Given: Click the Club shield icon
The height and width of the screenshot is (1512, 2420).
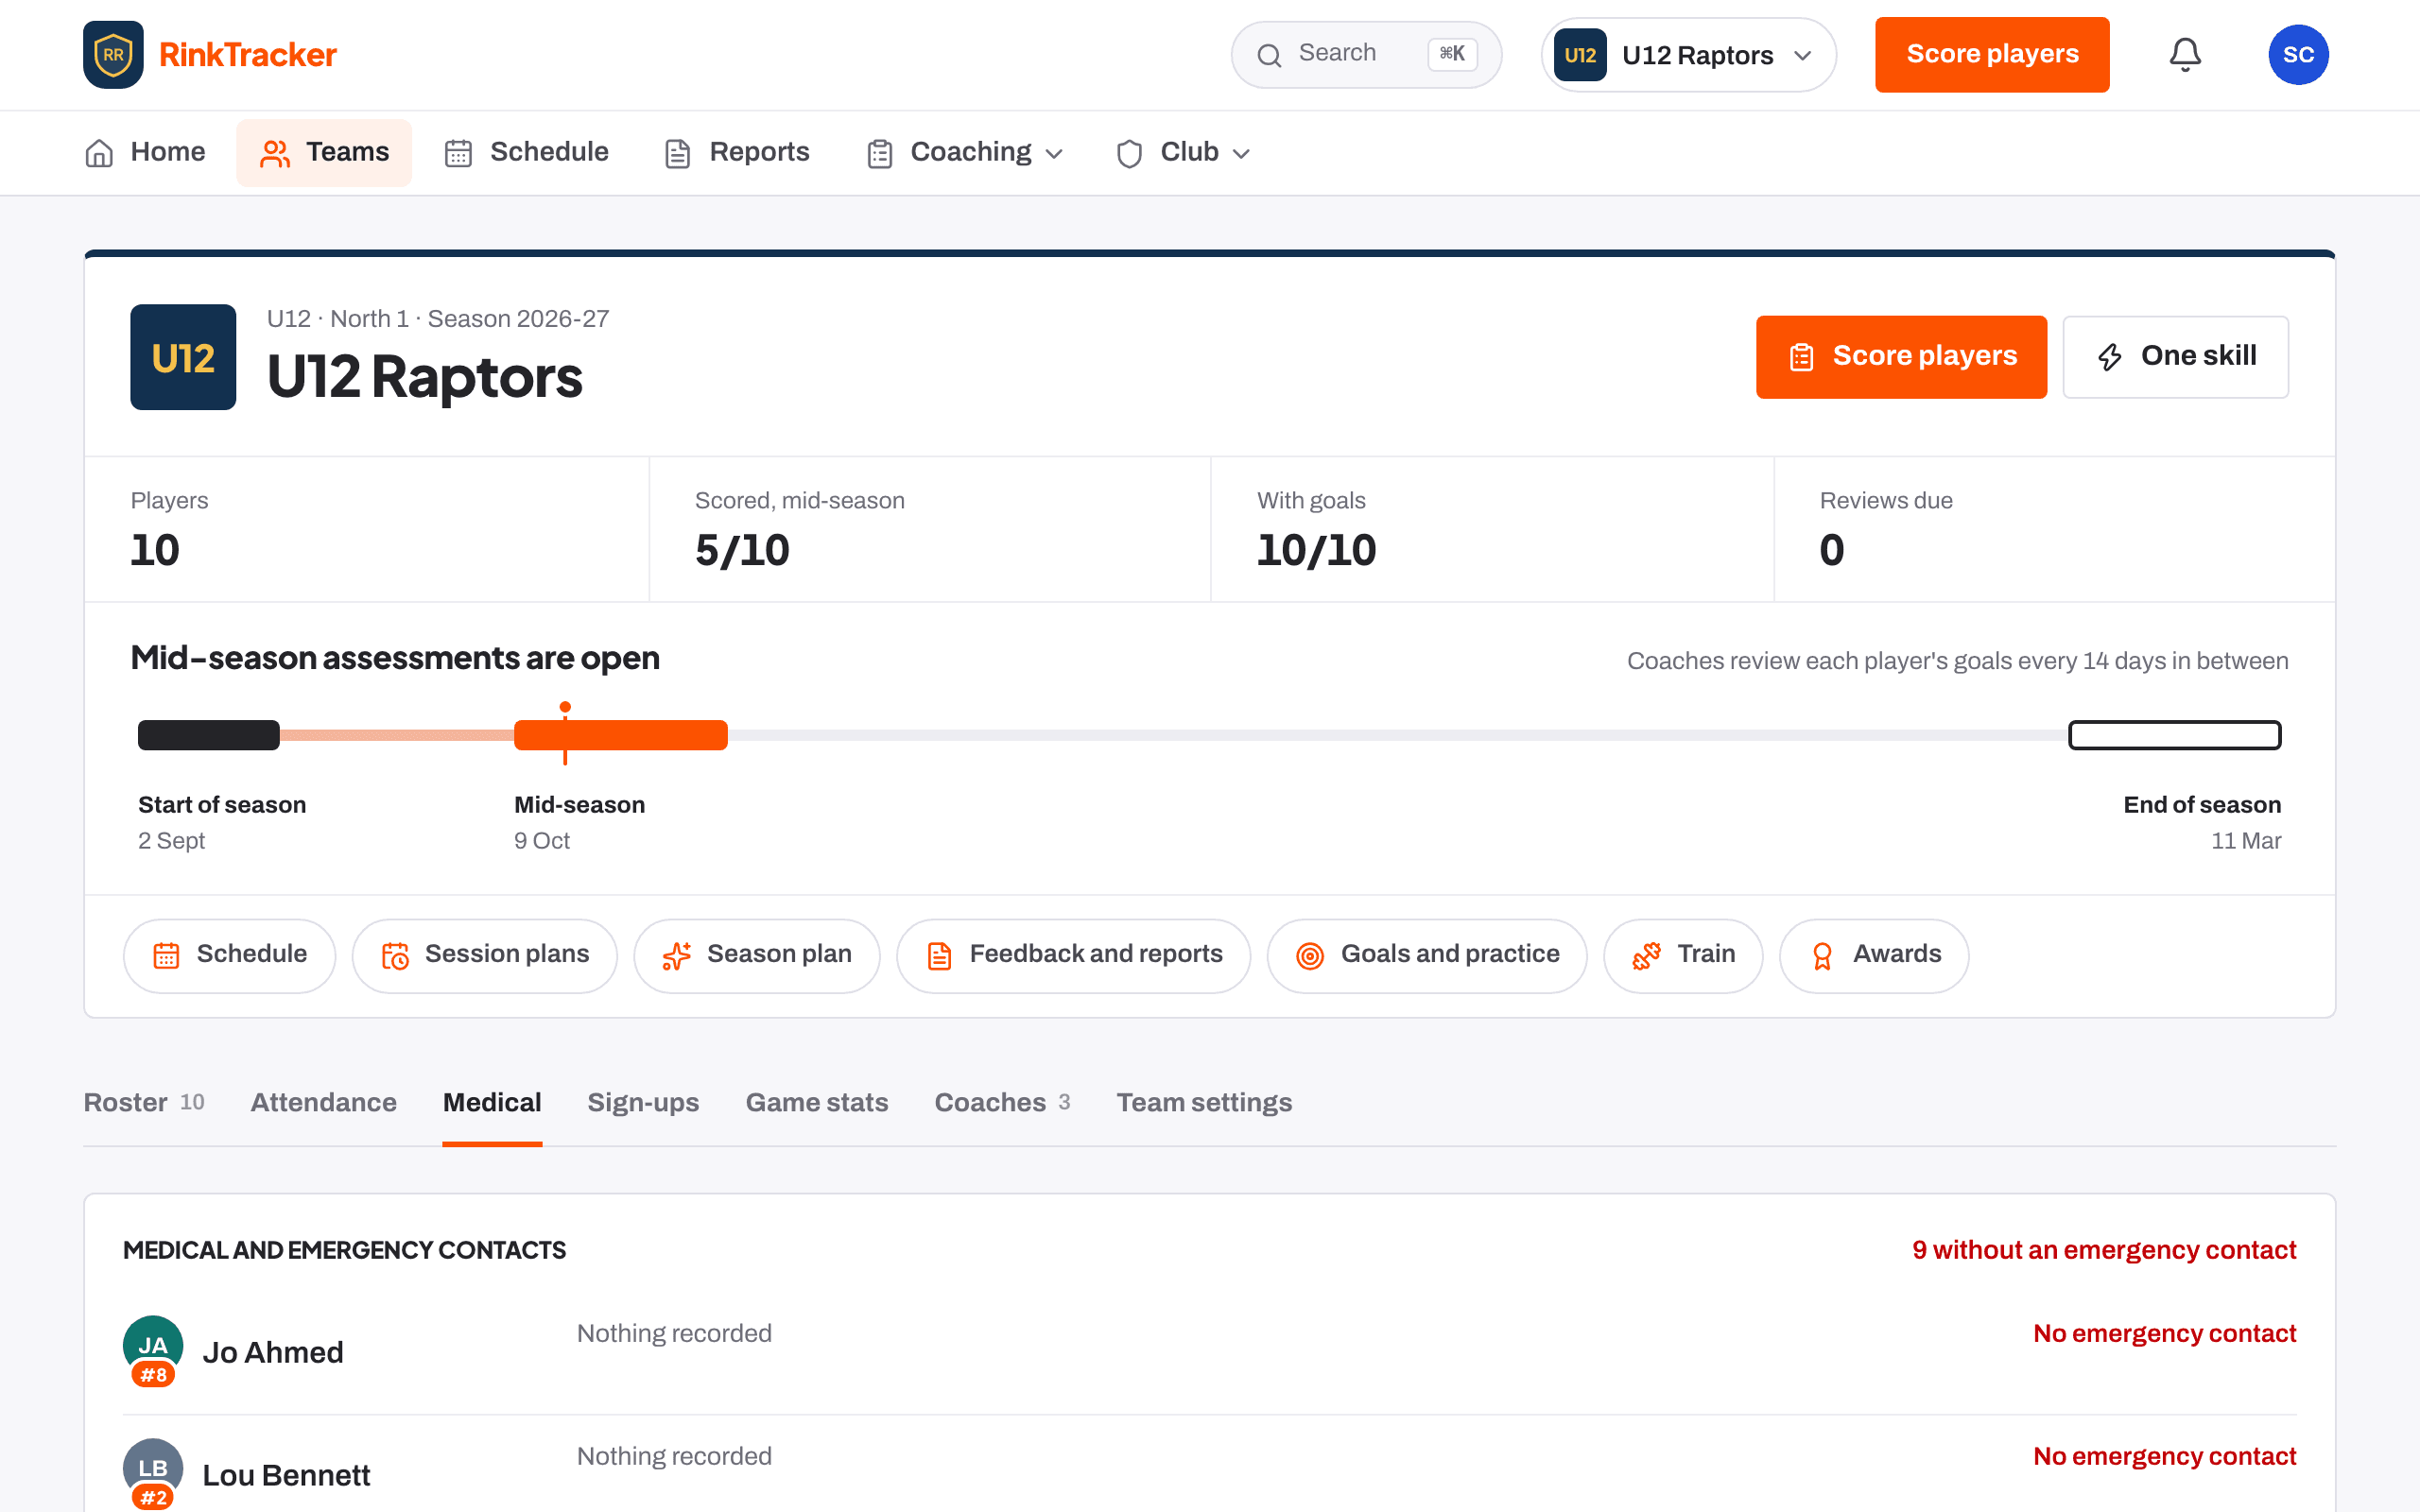Looking at the screenshot, I should point(1129,153).
